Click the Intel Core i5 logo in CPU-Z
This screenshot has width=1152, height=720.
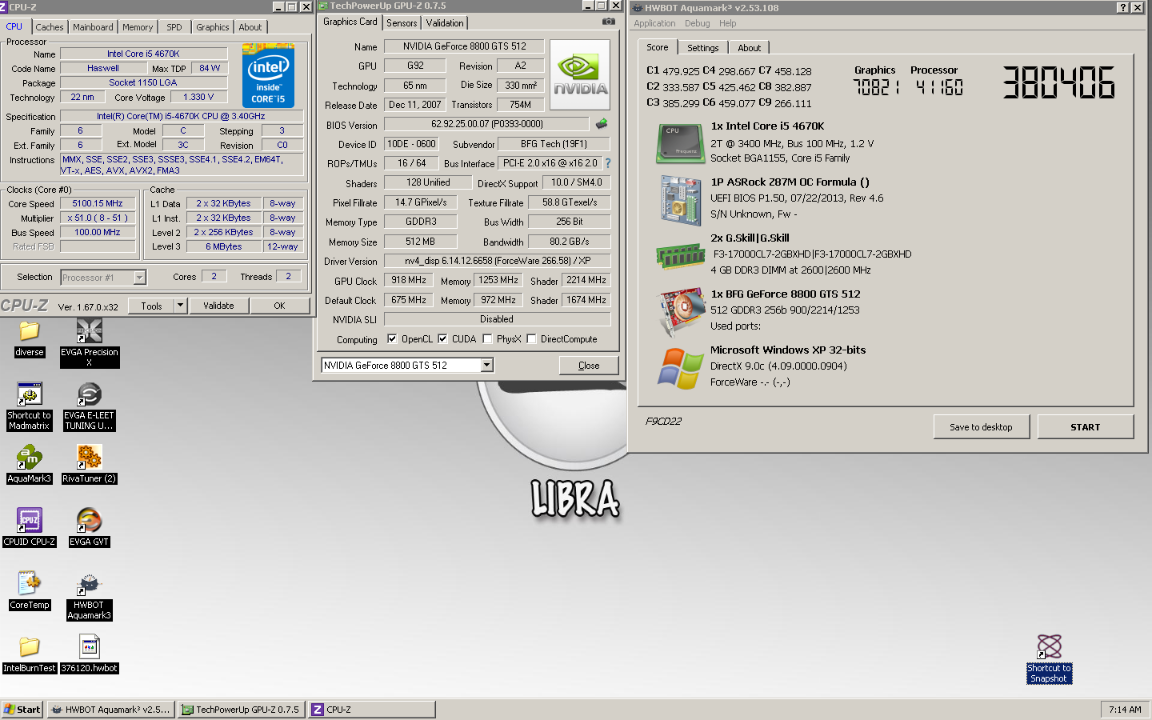pyautogui.click(x=268, y=76)
